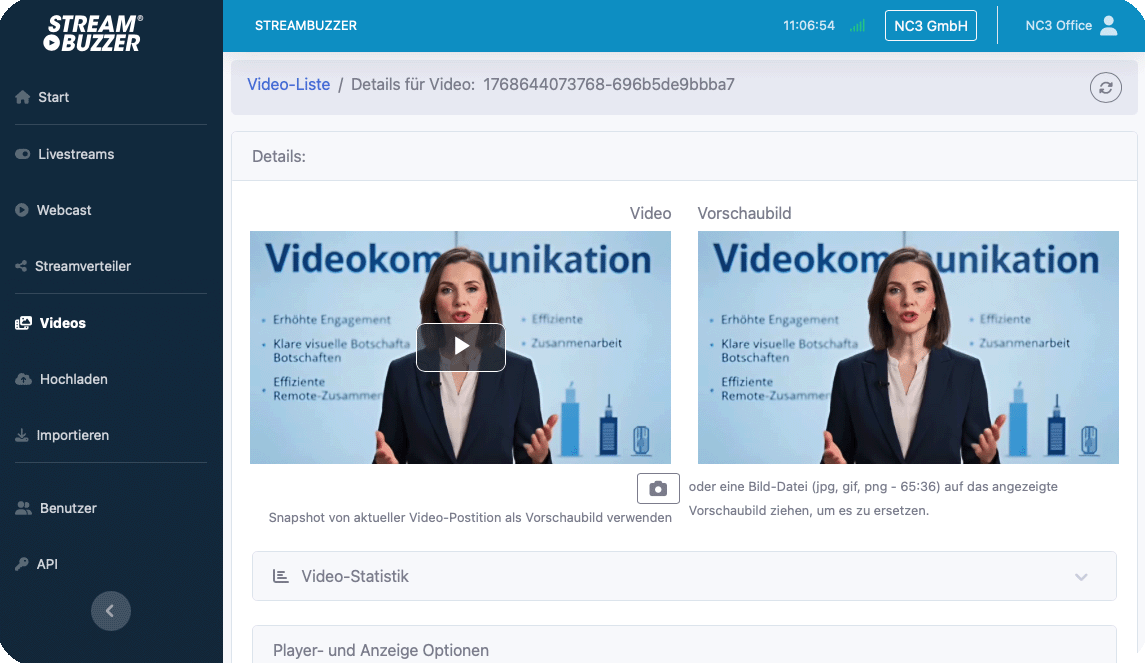Click the Vorschaubild preview thumbnail
This screenshot has width=1145, height=663.
(907, 347)
